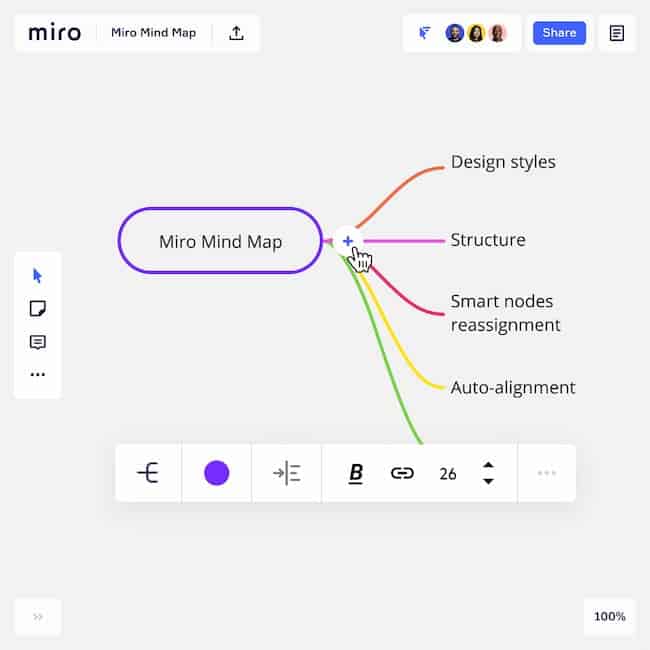This screenshot has width=650, height=650.
Task: Select the Structure node
Action: pos(488,240)
